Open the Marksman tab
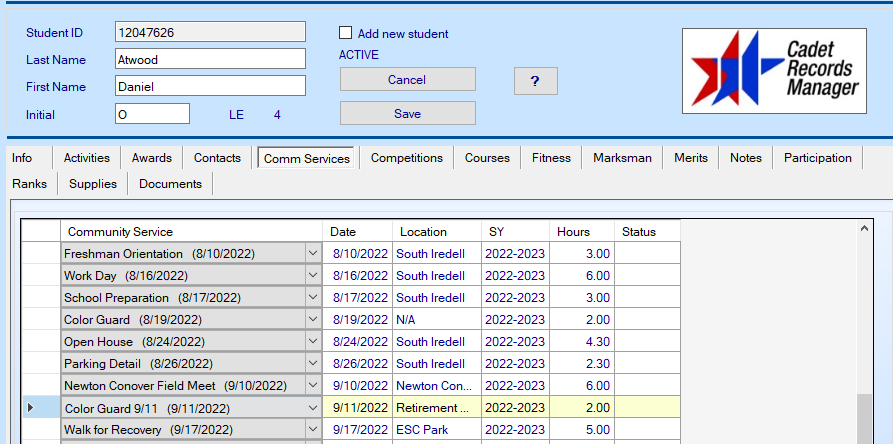Viewport: 893px width, 444px height. 621,158
